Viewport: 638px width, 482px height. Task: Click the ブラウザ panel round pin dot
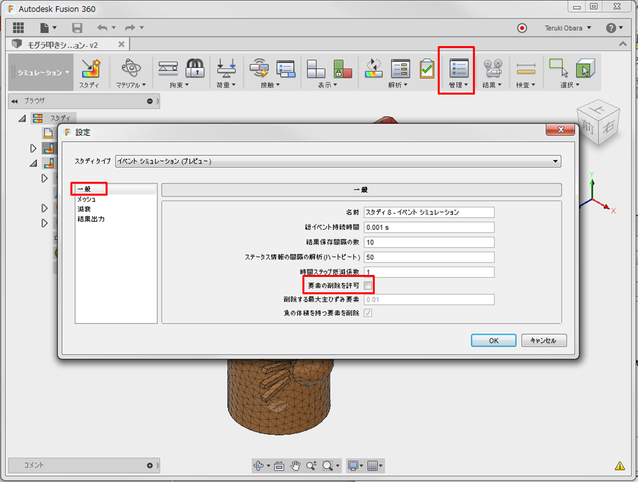point(150,101)
